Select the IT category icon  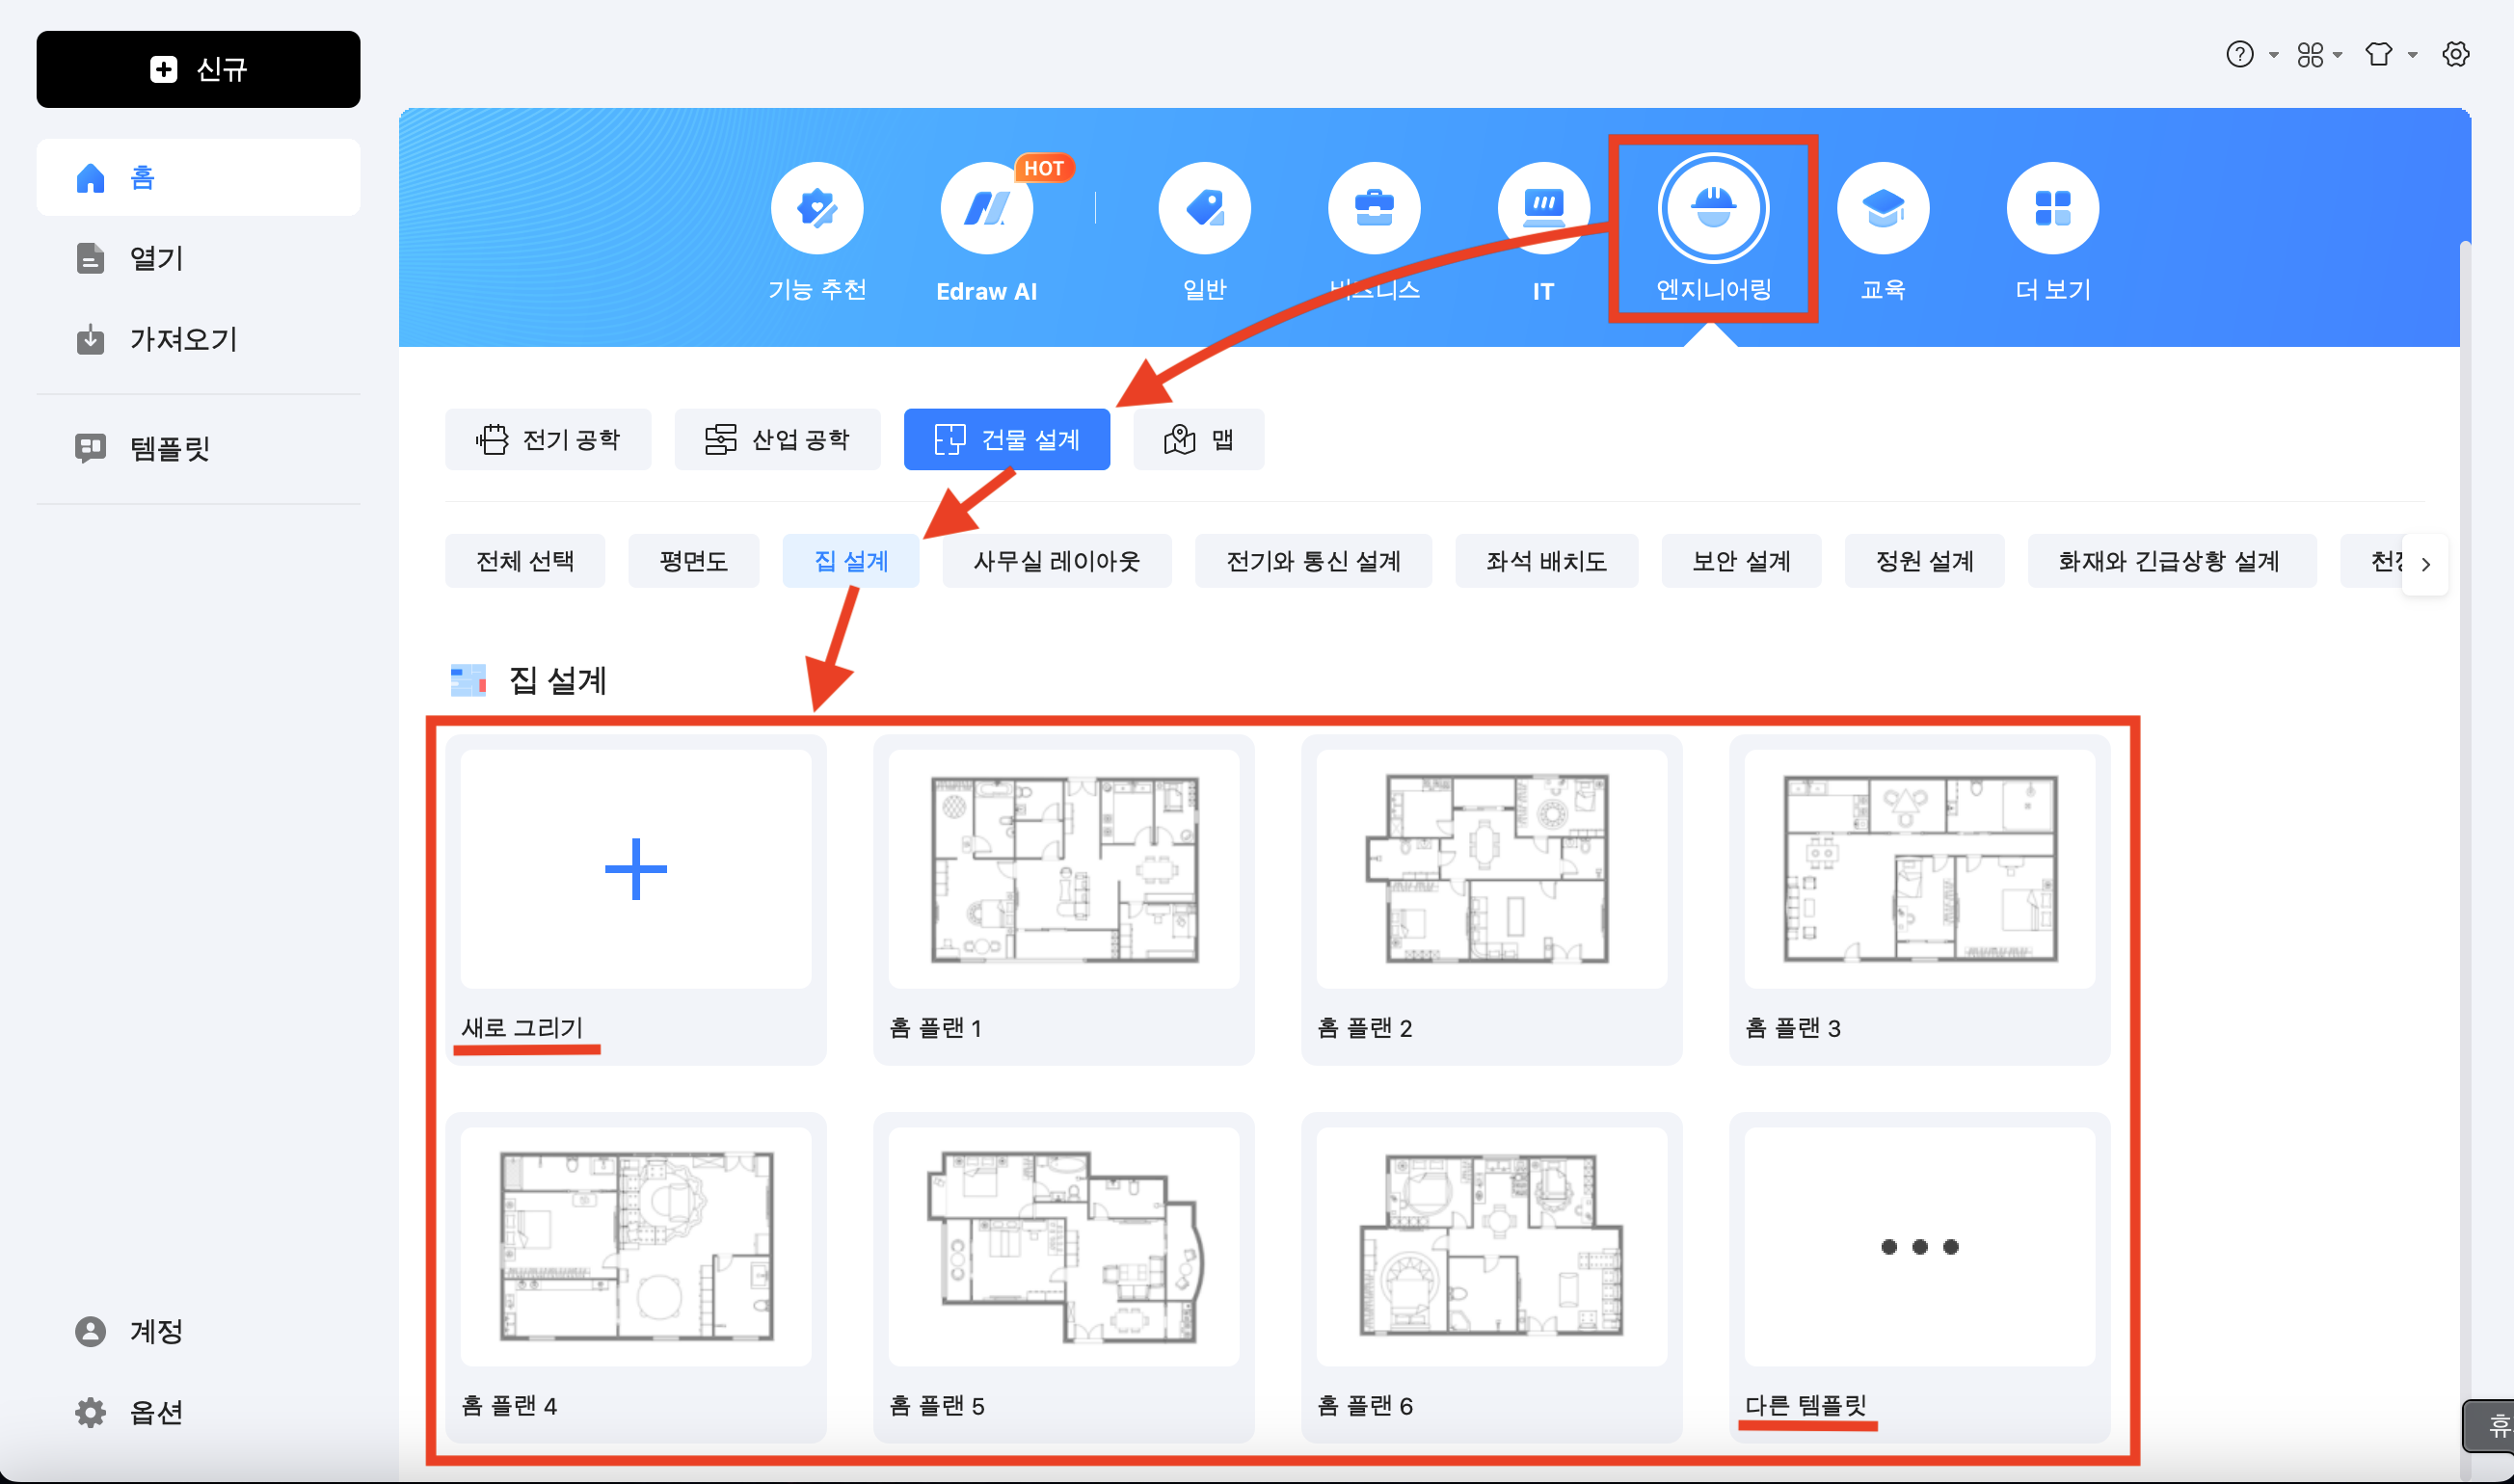1543,208
